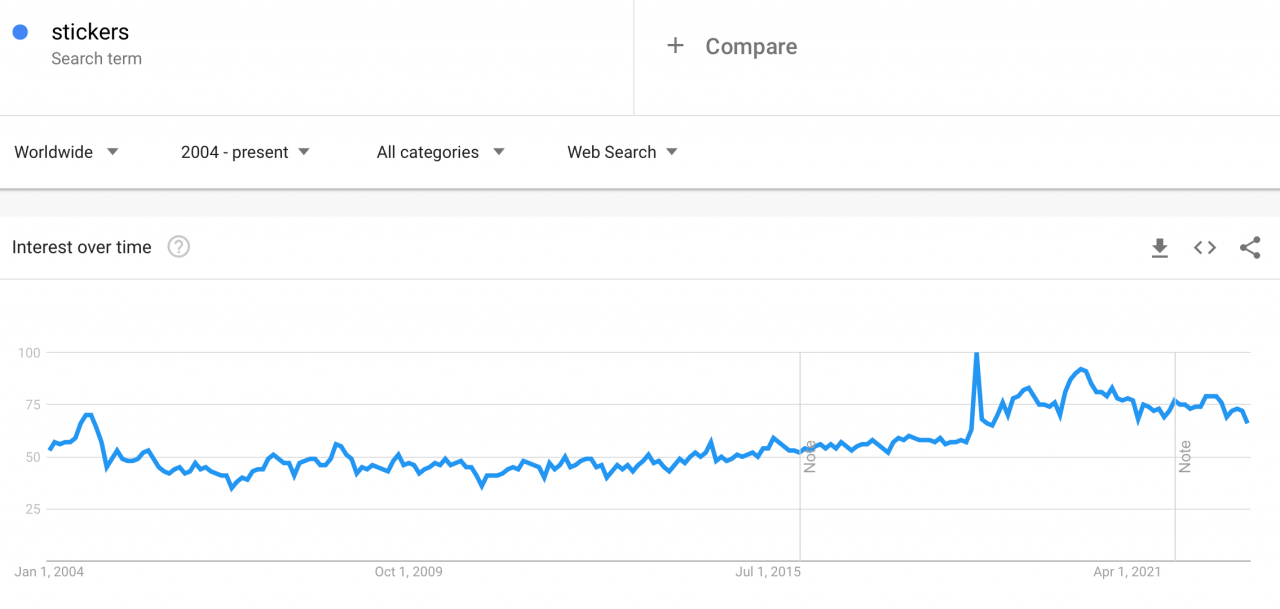
Task: Click the Apr 1, 2021 axis label
Action: tap(1127, 572)
